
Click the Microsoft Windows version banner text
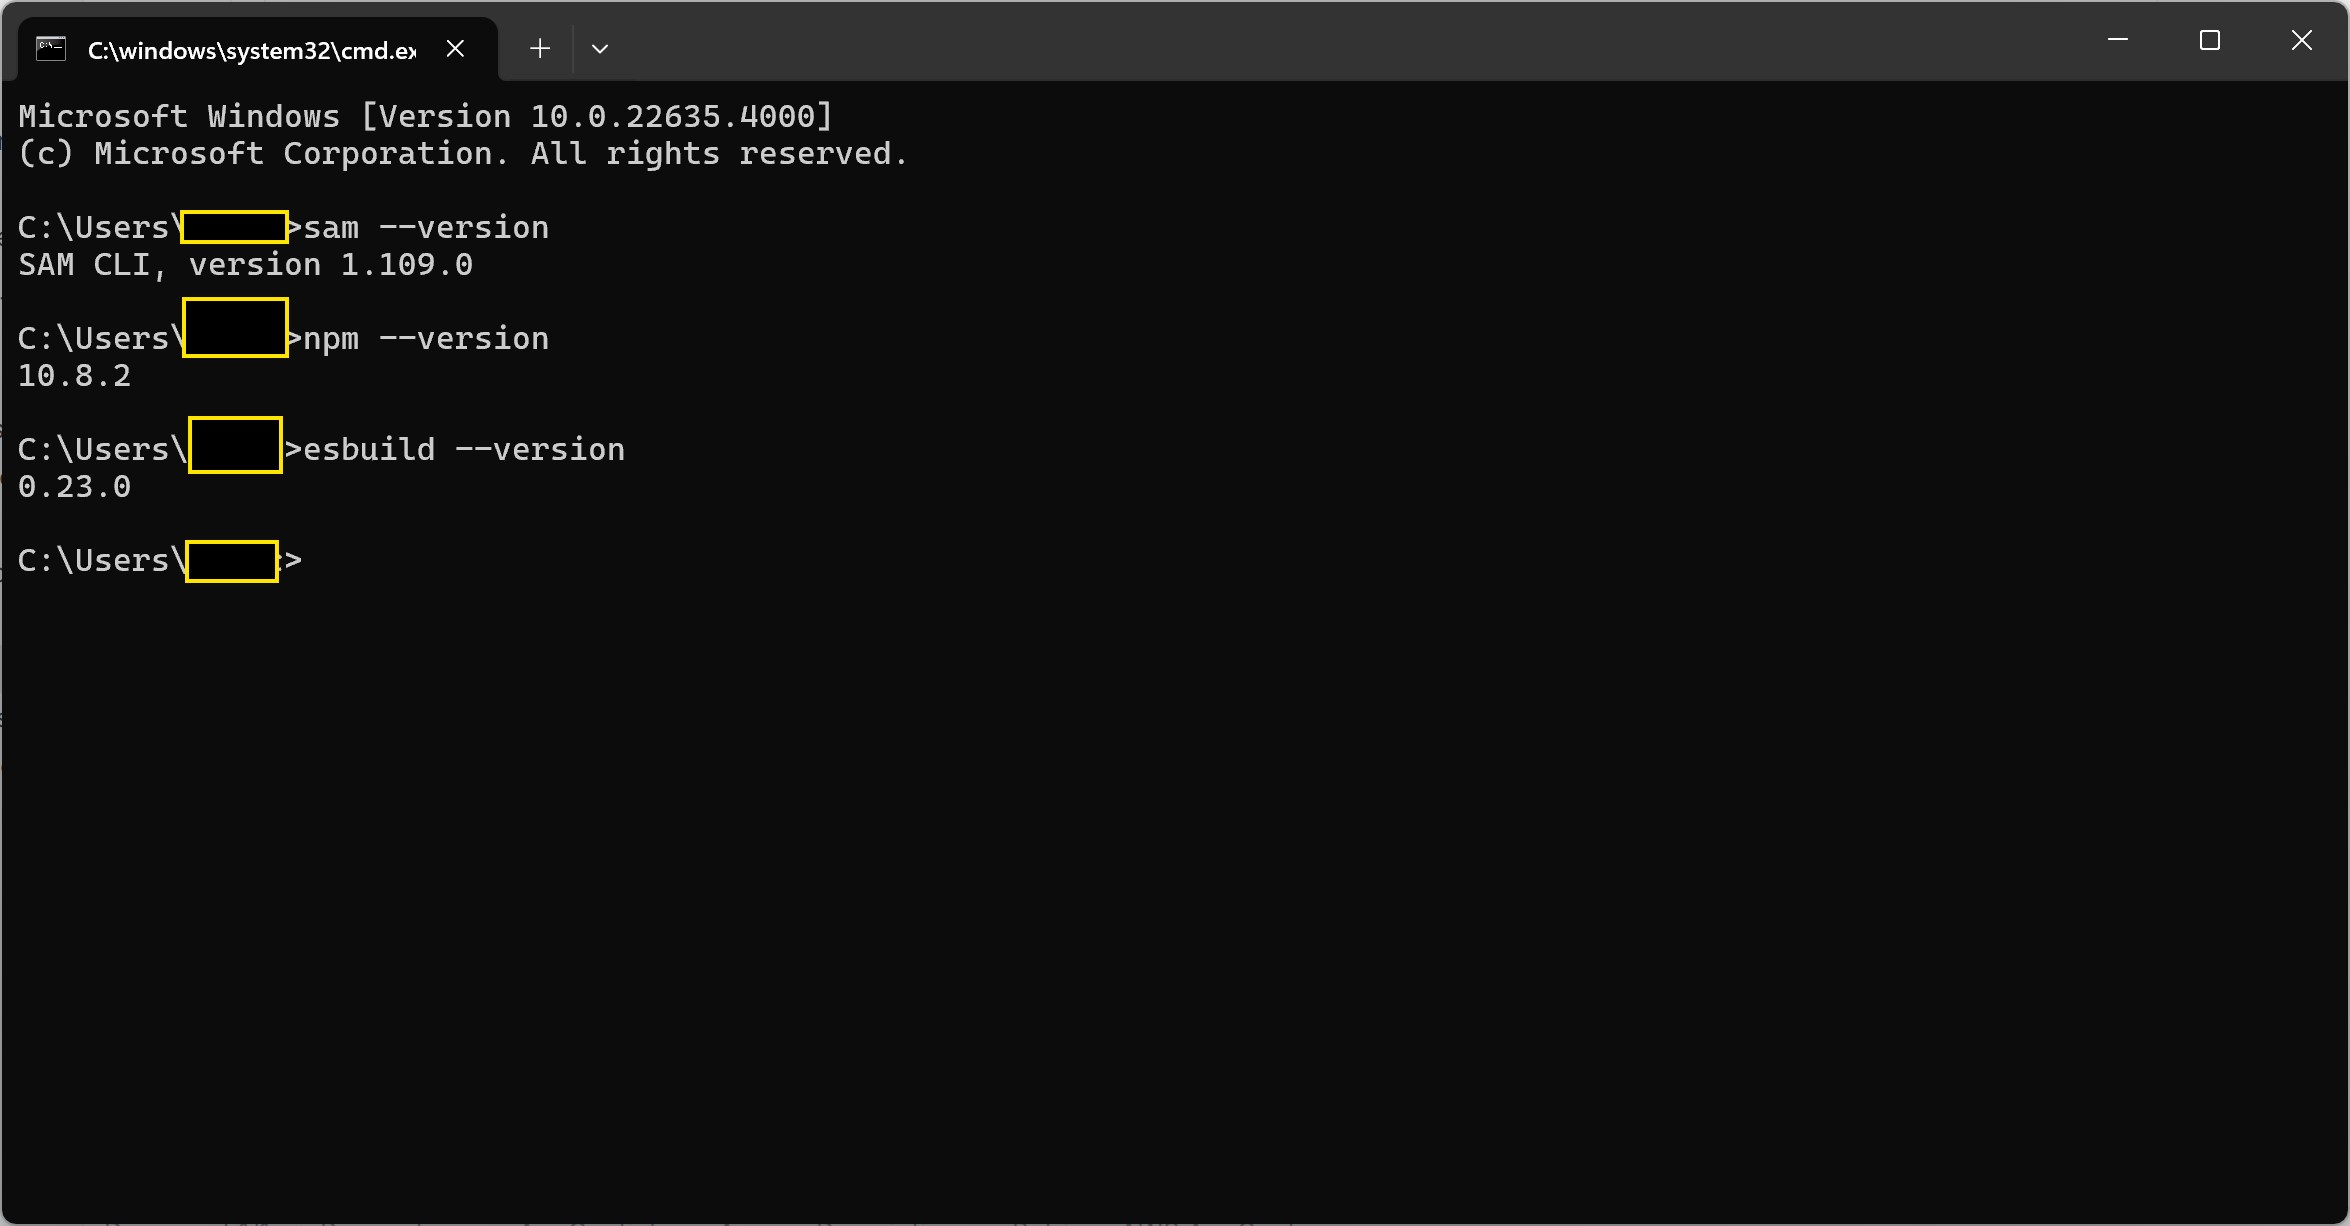pyautogui.click(x=424, y=115)
